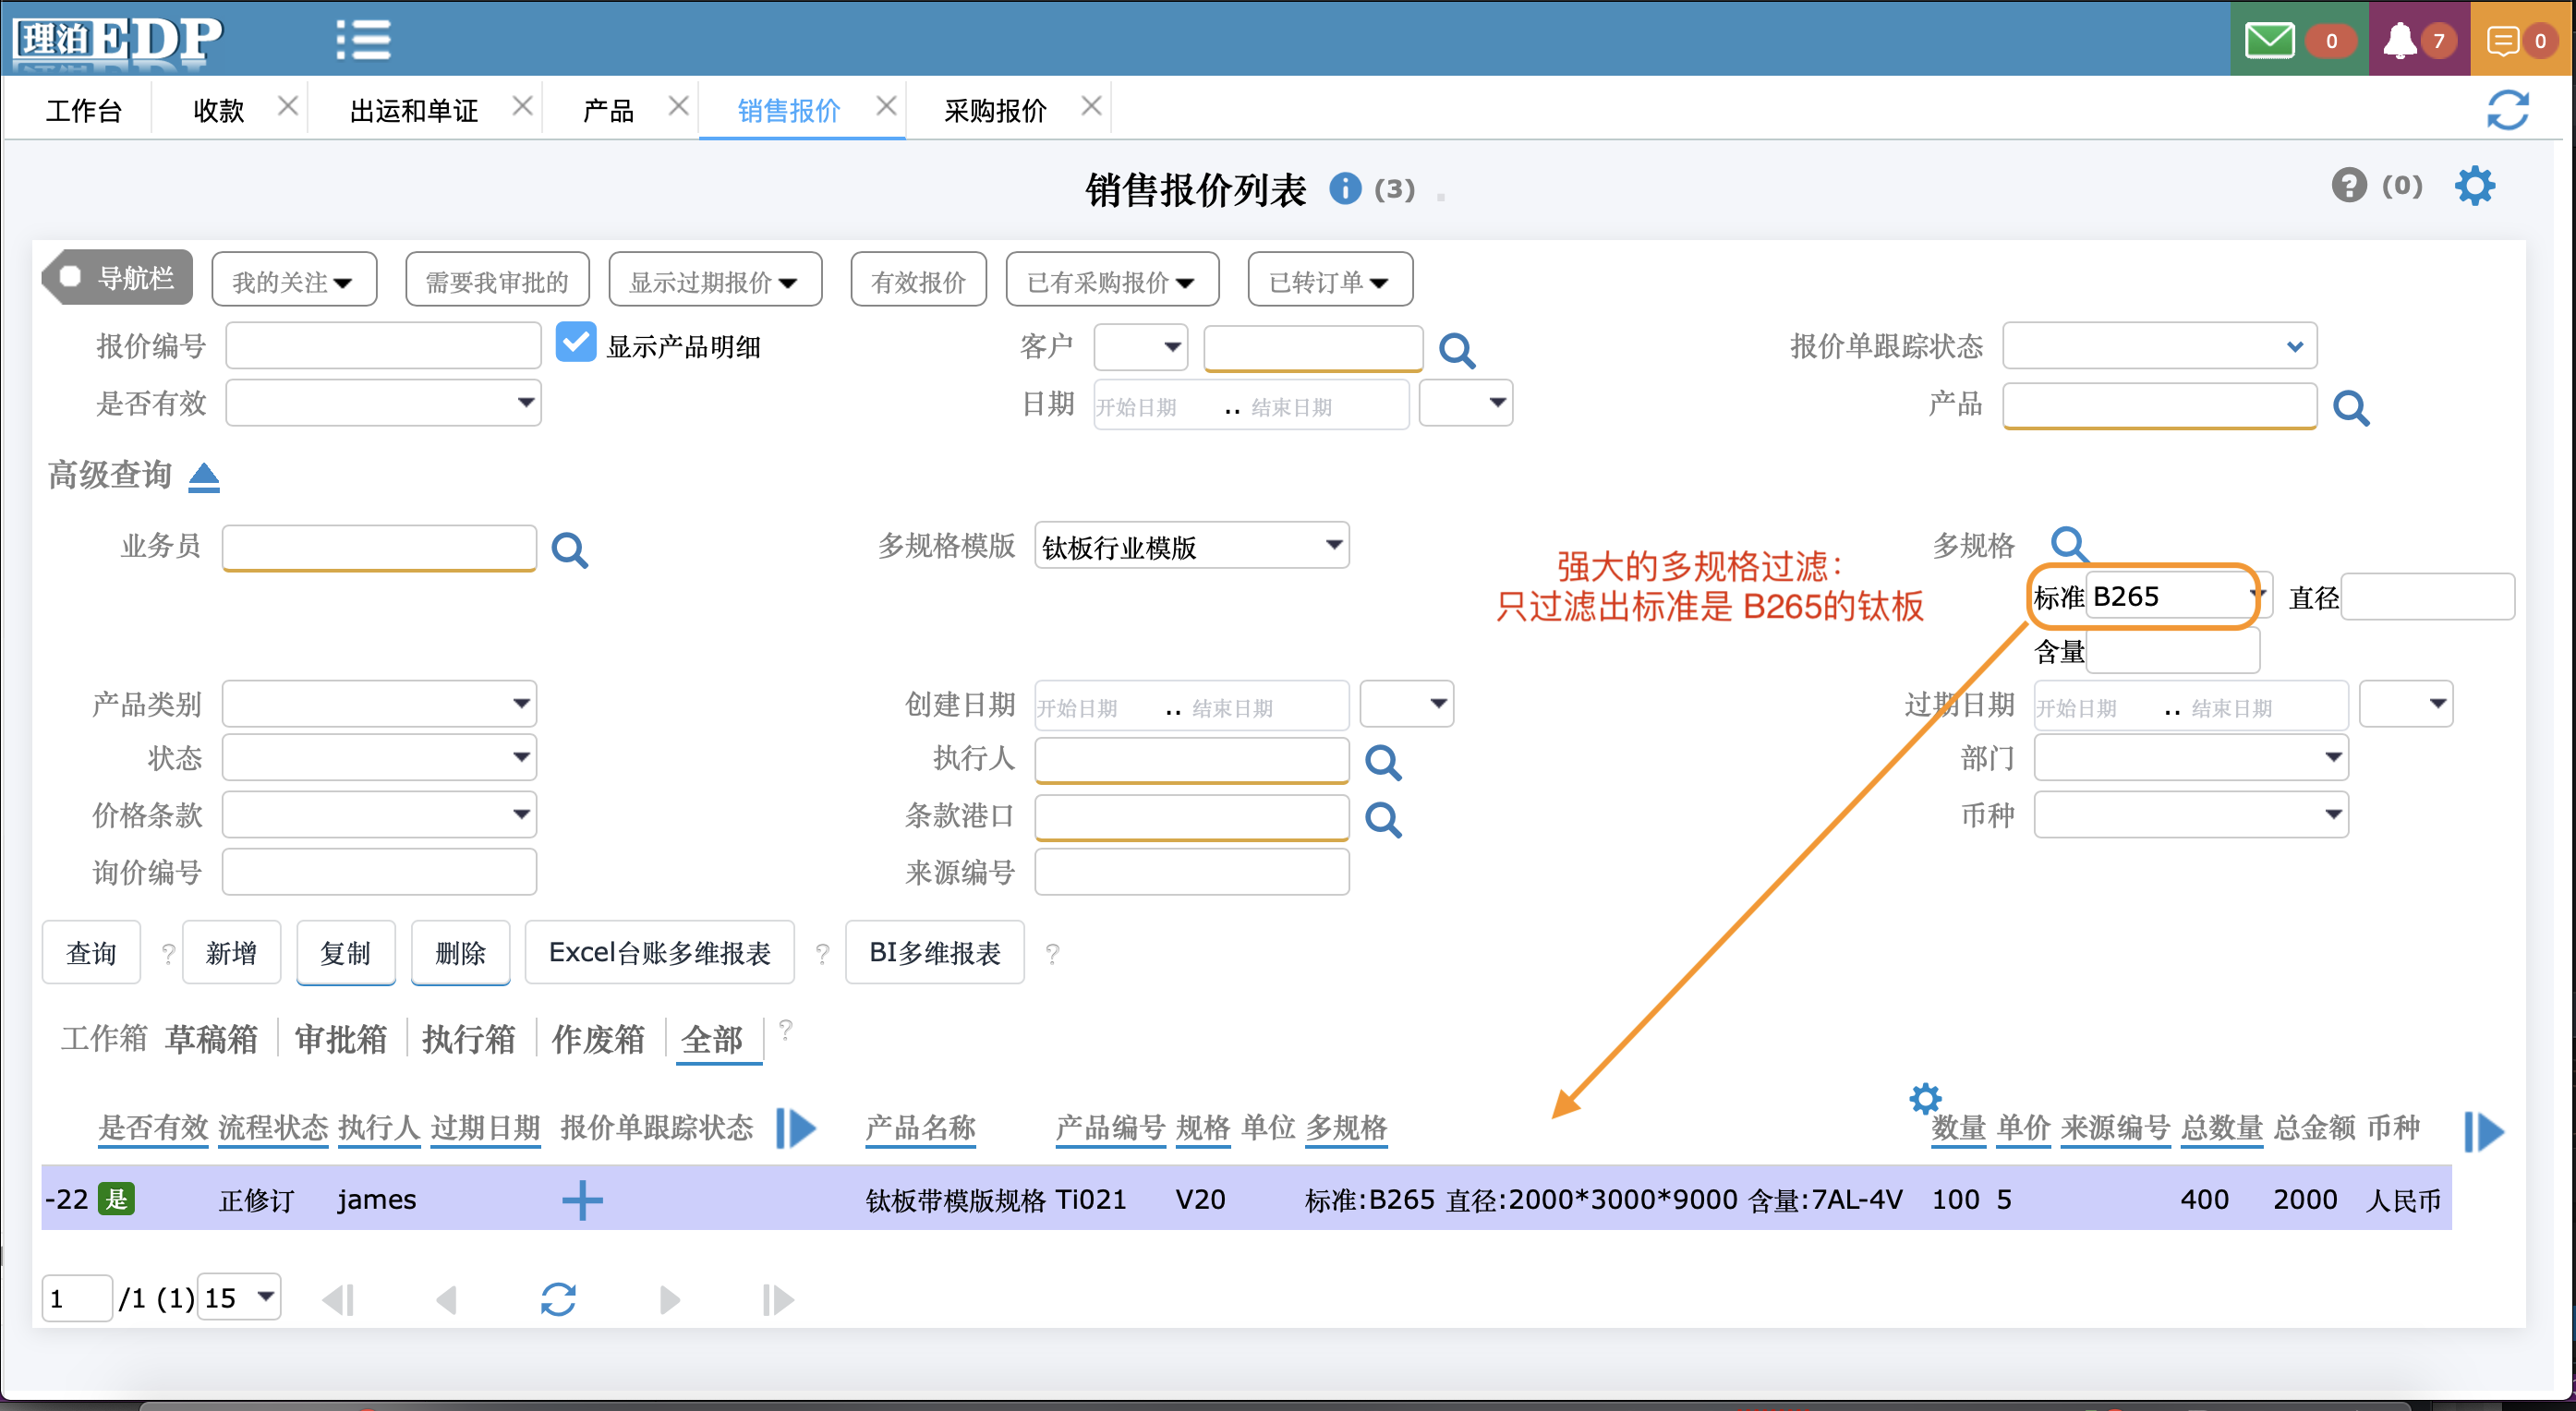The height and width of the screenshot is (1411, 2576).
Task: Click the help question mark icon
Action: [x=2348, y=186]
